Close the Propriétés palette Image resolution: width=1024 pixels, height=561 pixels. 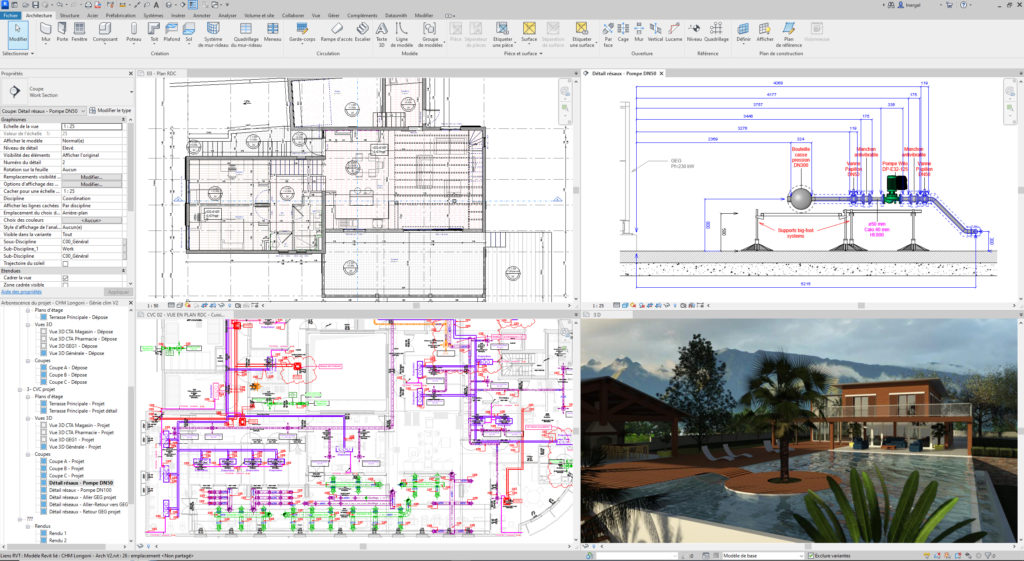coord(131,74)
